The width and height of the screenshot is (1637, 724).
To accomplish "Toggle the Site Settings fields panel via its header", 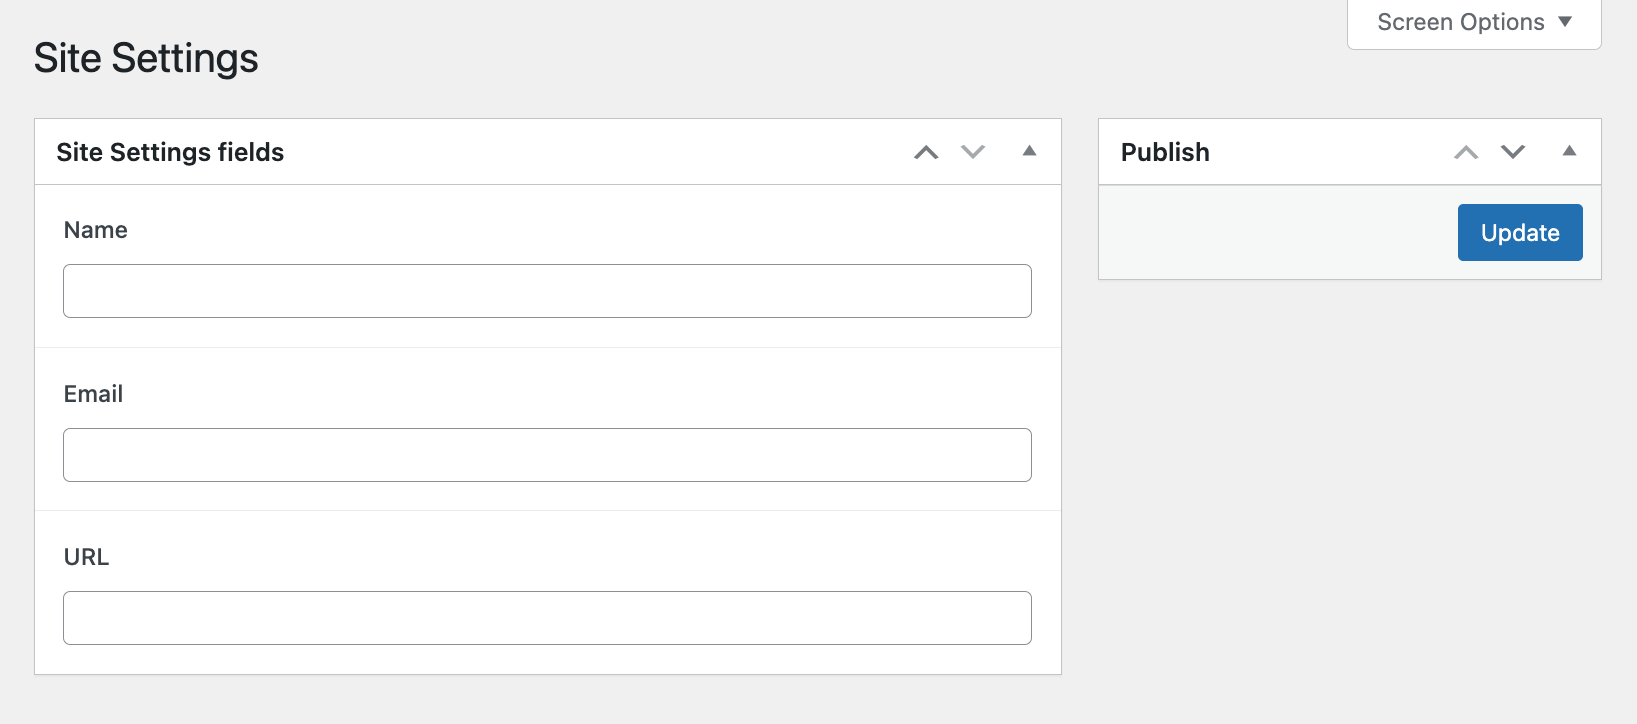I will pyautogui.click(x=1029, y=152).
